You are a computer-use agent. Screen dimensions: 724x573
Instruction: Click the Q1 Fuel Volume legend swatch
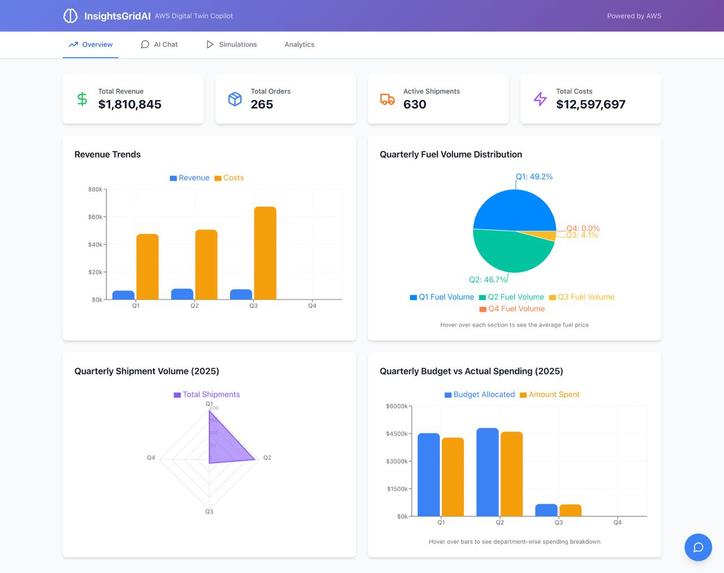(413, 297)
